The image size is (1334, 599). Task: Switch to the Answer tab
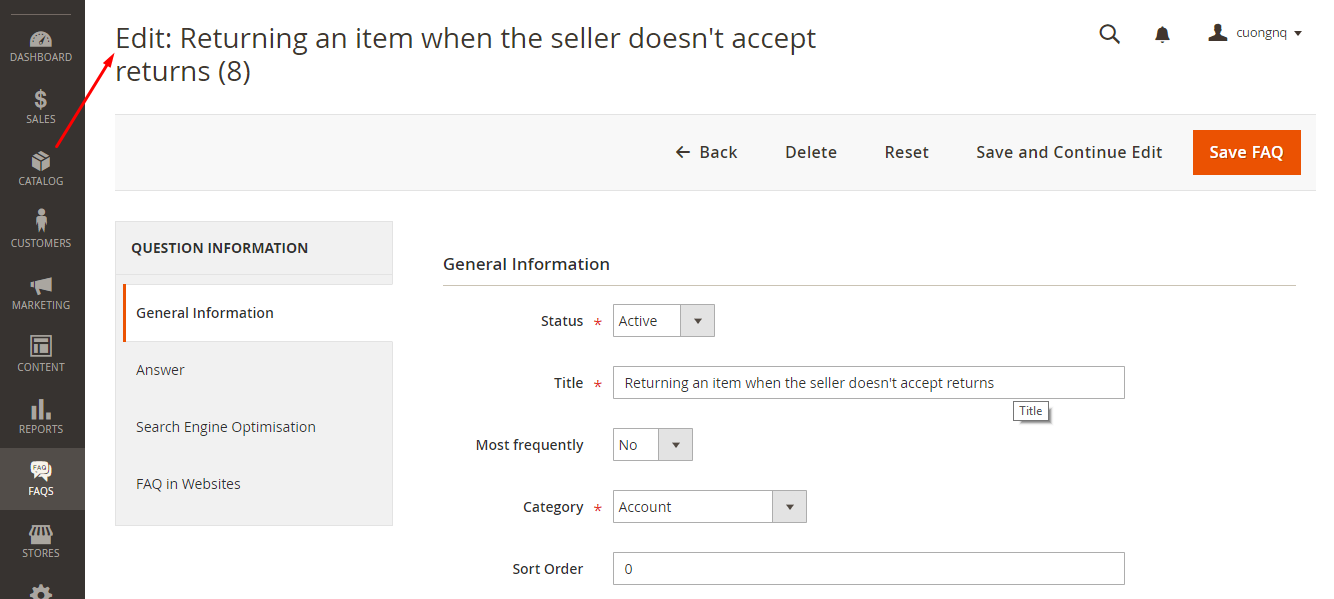pyautogui.click(x=160, y=370)
